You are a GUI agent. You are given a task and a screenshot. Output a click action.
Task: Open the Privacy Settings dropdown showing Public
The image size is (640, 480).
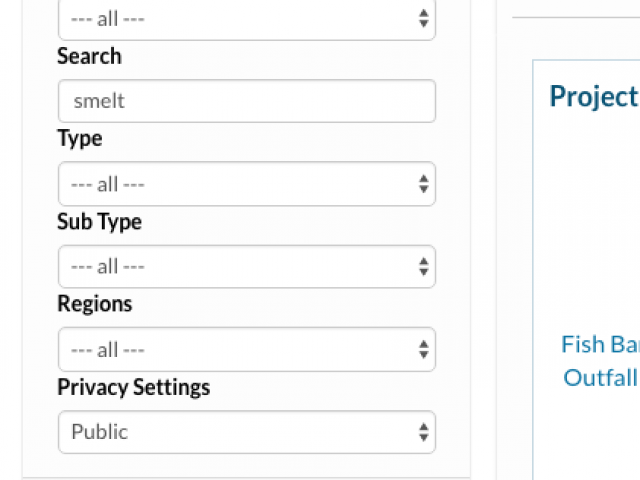[x=247, y=432]
